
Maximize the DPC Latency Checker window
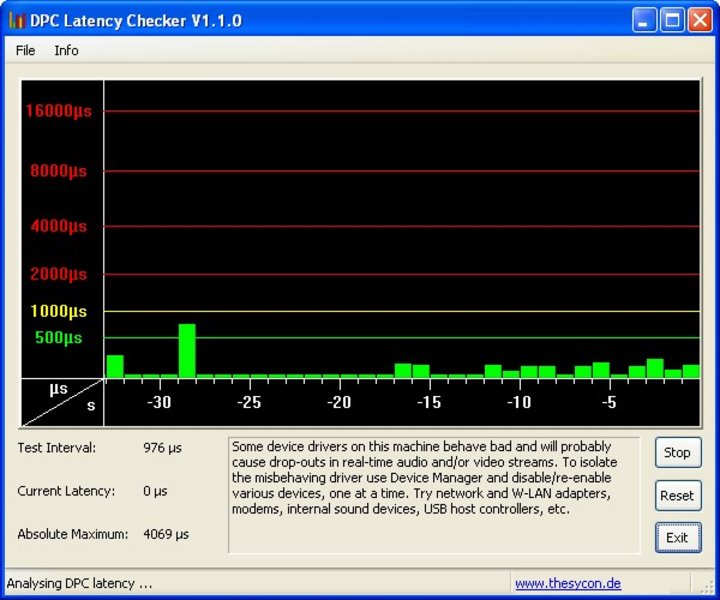click(x=672, y=20)
